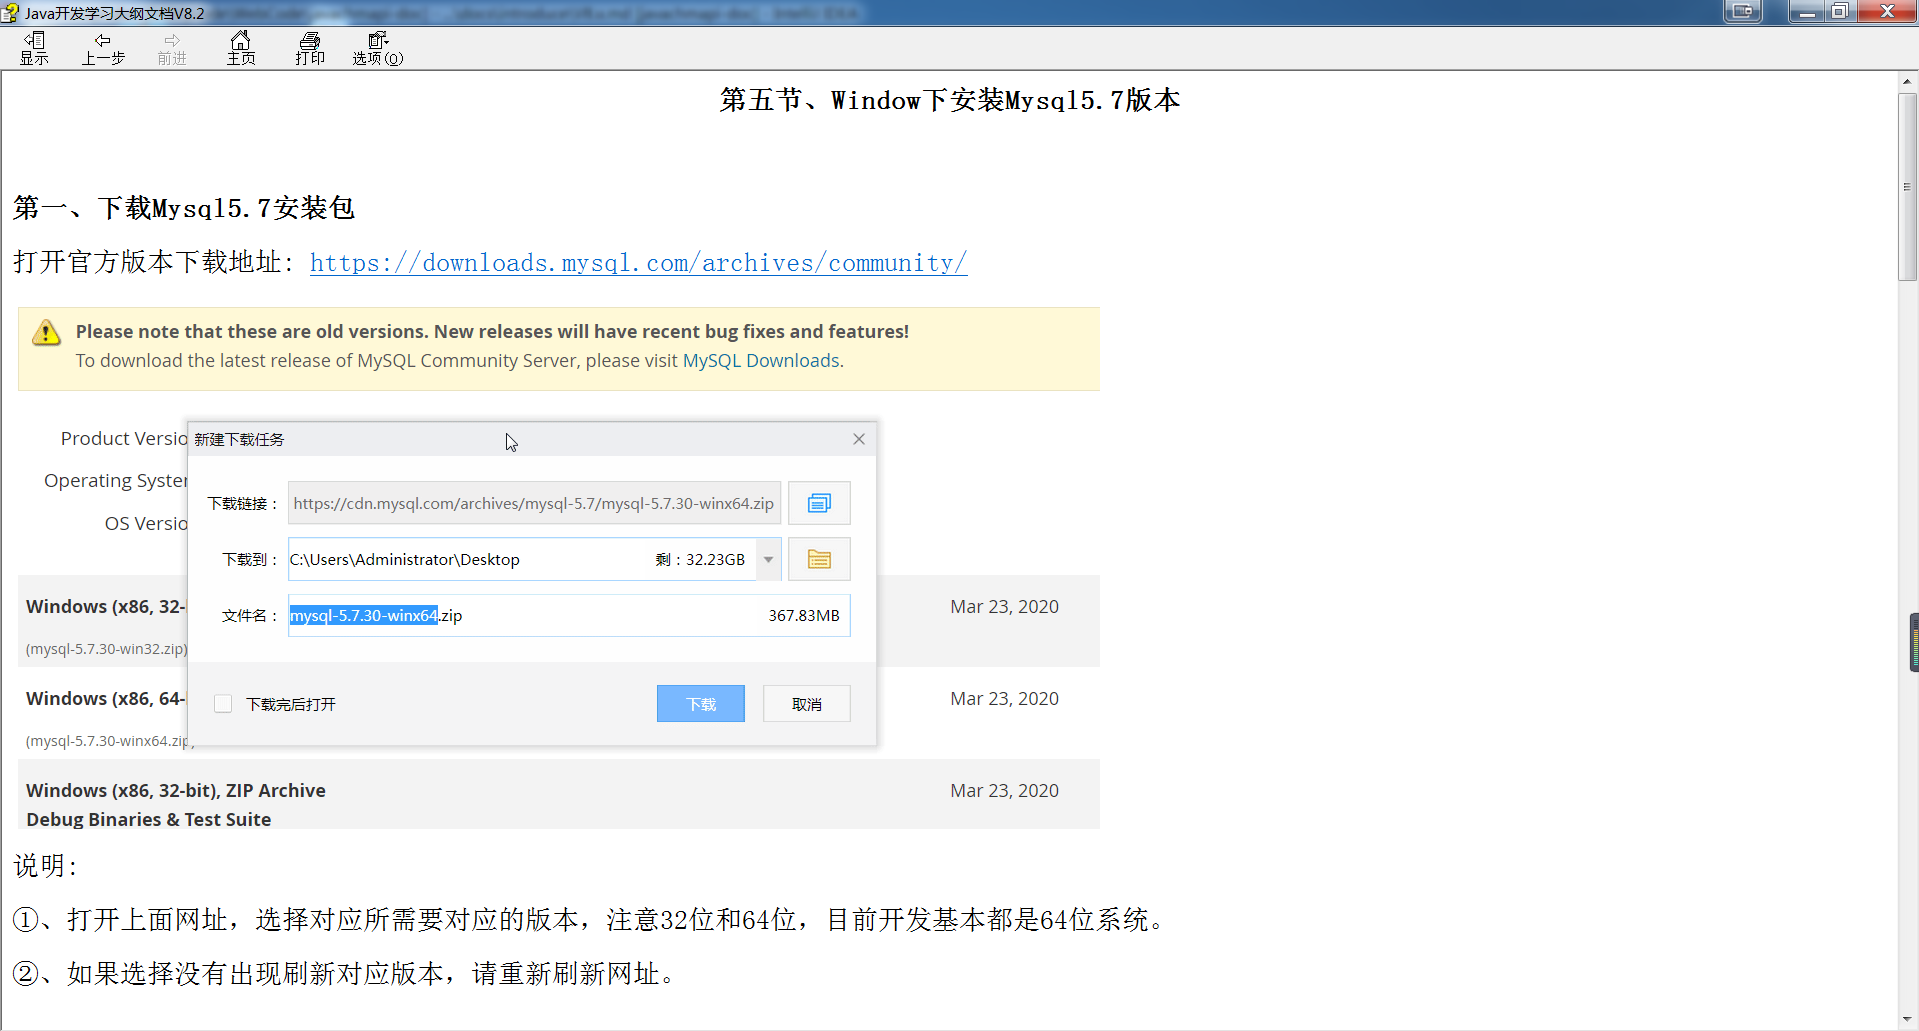Open the downloads.mysql.com archives link
The image size is (1919, 1031).
pos(638,263)
